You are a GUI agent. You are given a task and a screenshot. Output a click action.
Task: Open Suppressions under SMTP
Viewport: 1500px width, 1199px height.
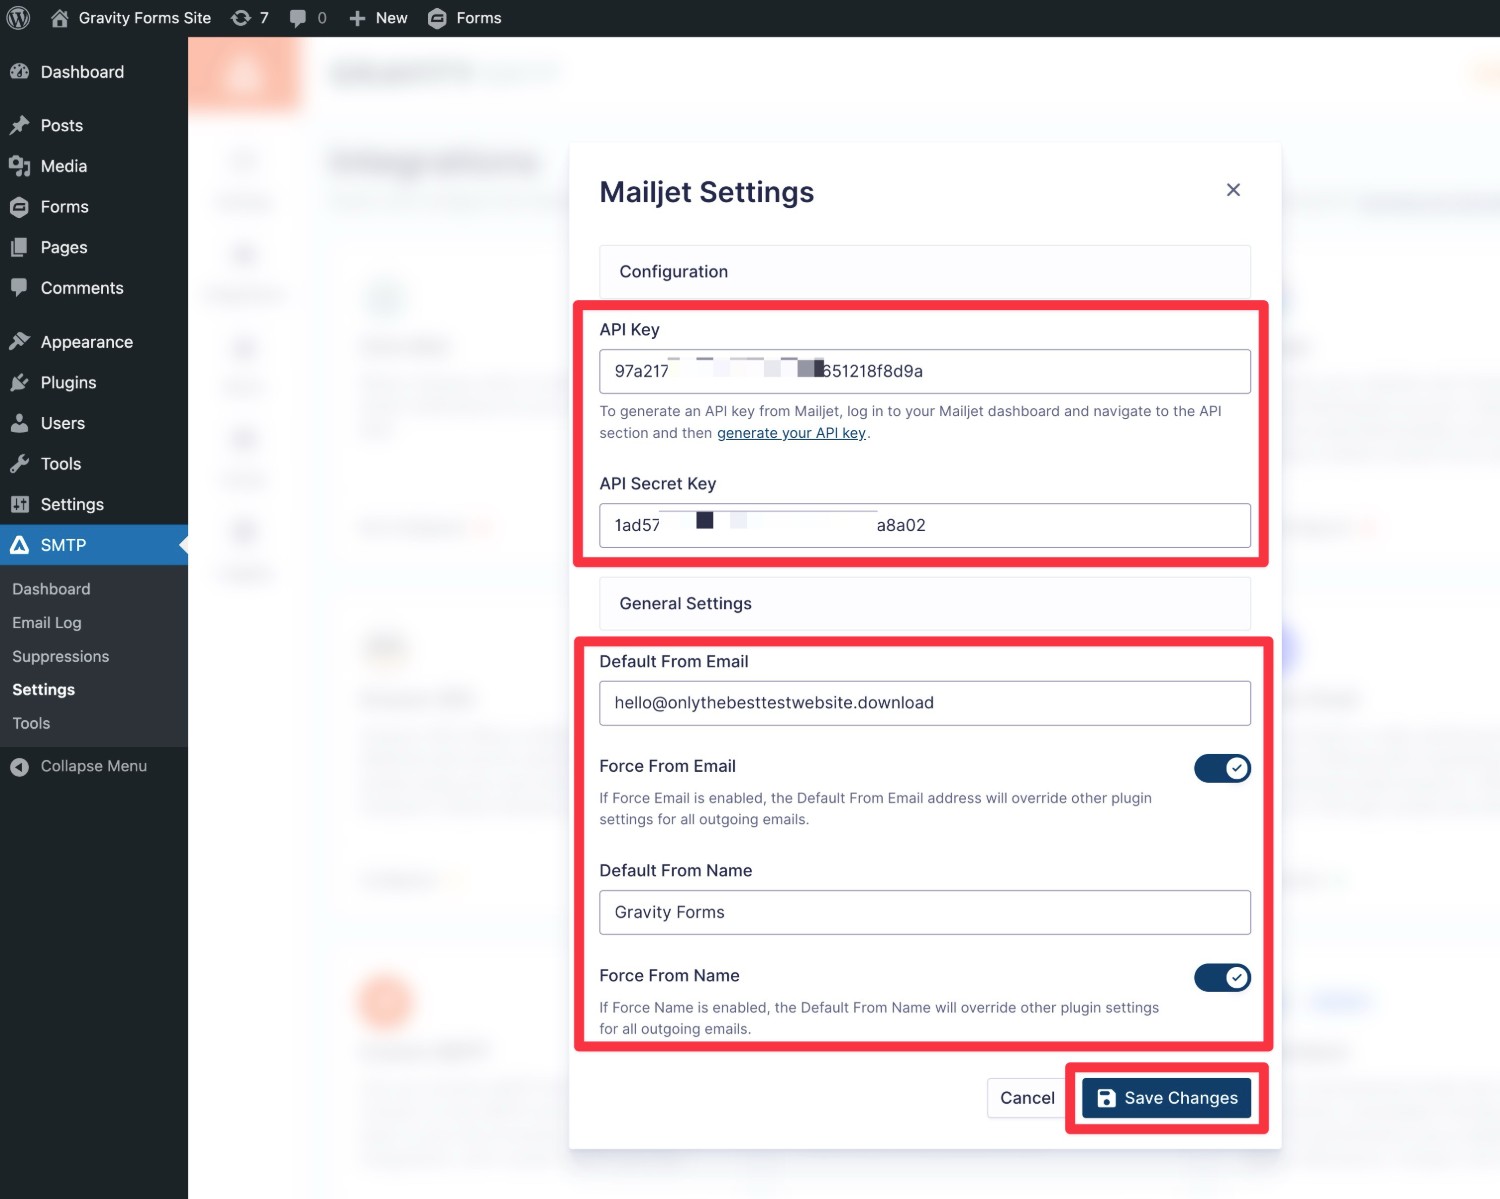pos(61,656)
